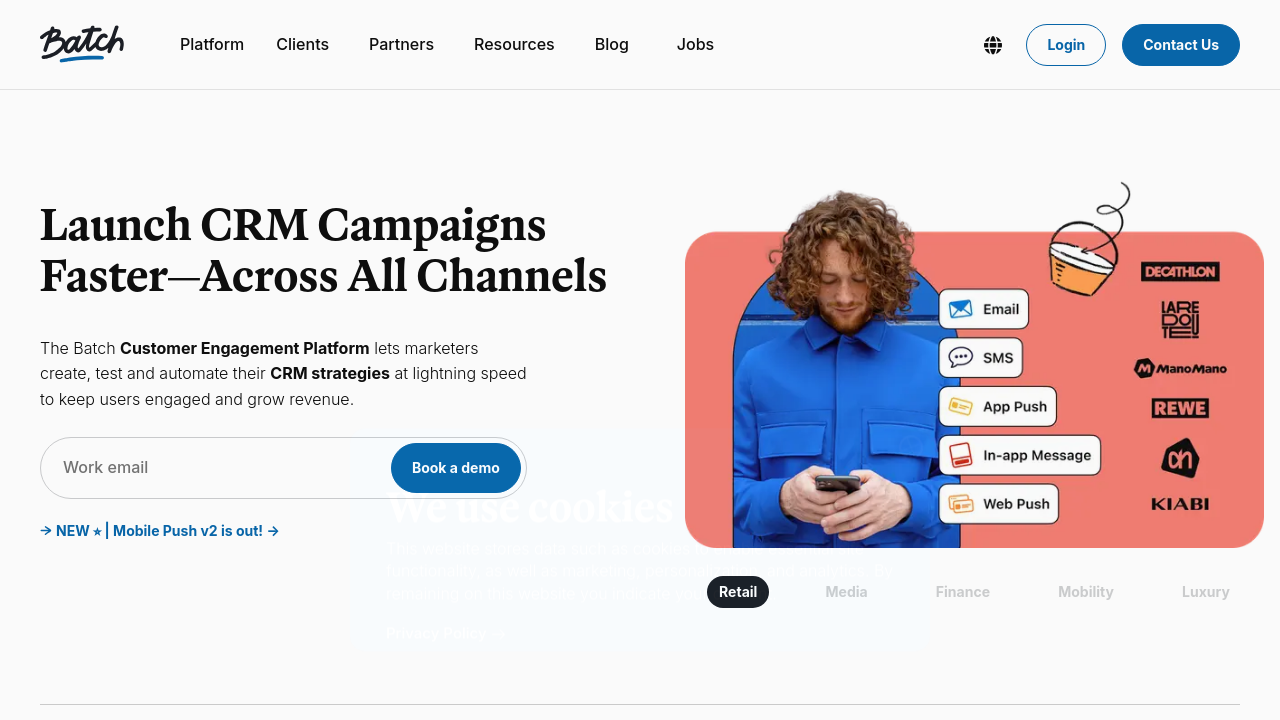
Task: Click the Decathlon logo
Action: [x=1180, y=271]
